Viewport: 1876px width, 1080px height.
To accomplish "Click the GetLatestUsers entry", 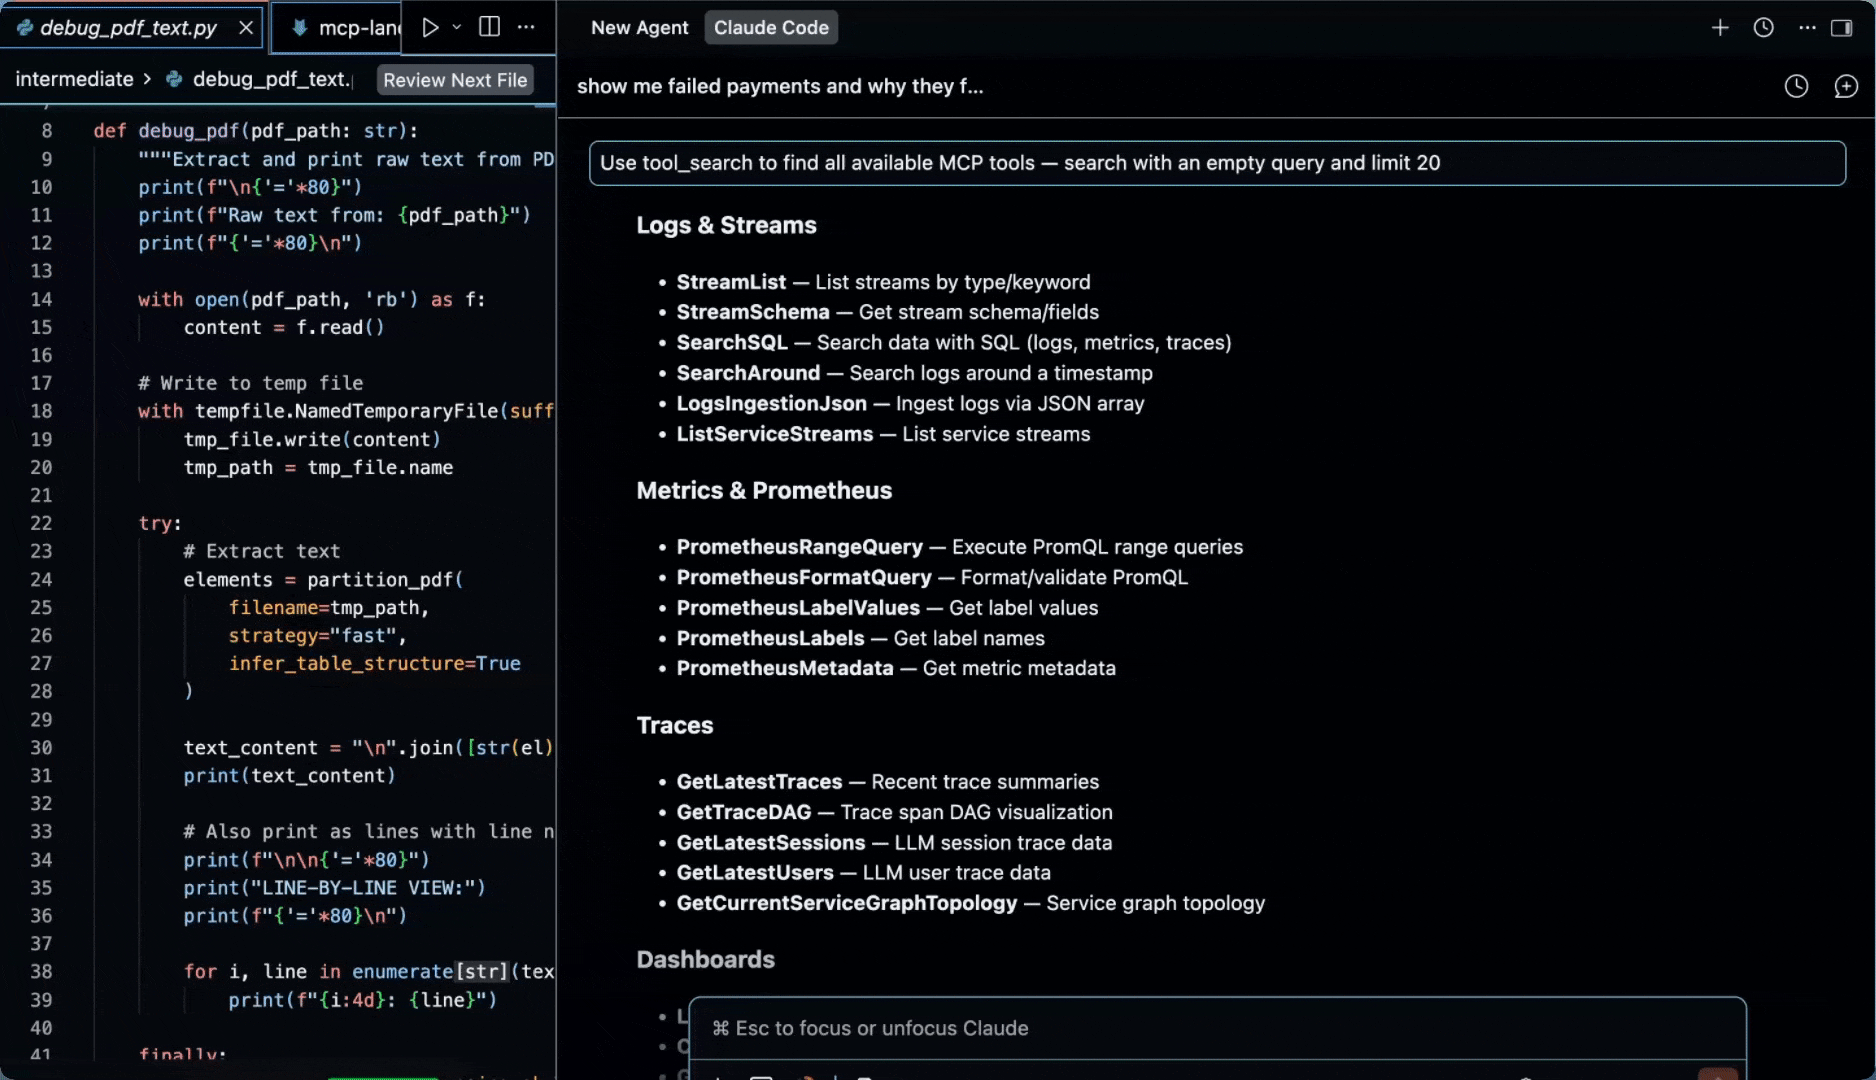I will [x=863, y=873].
